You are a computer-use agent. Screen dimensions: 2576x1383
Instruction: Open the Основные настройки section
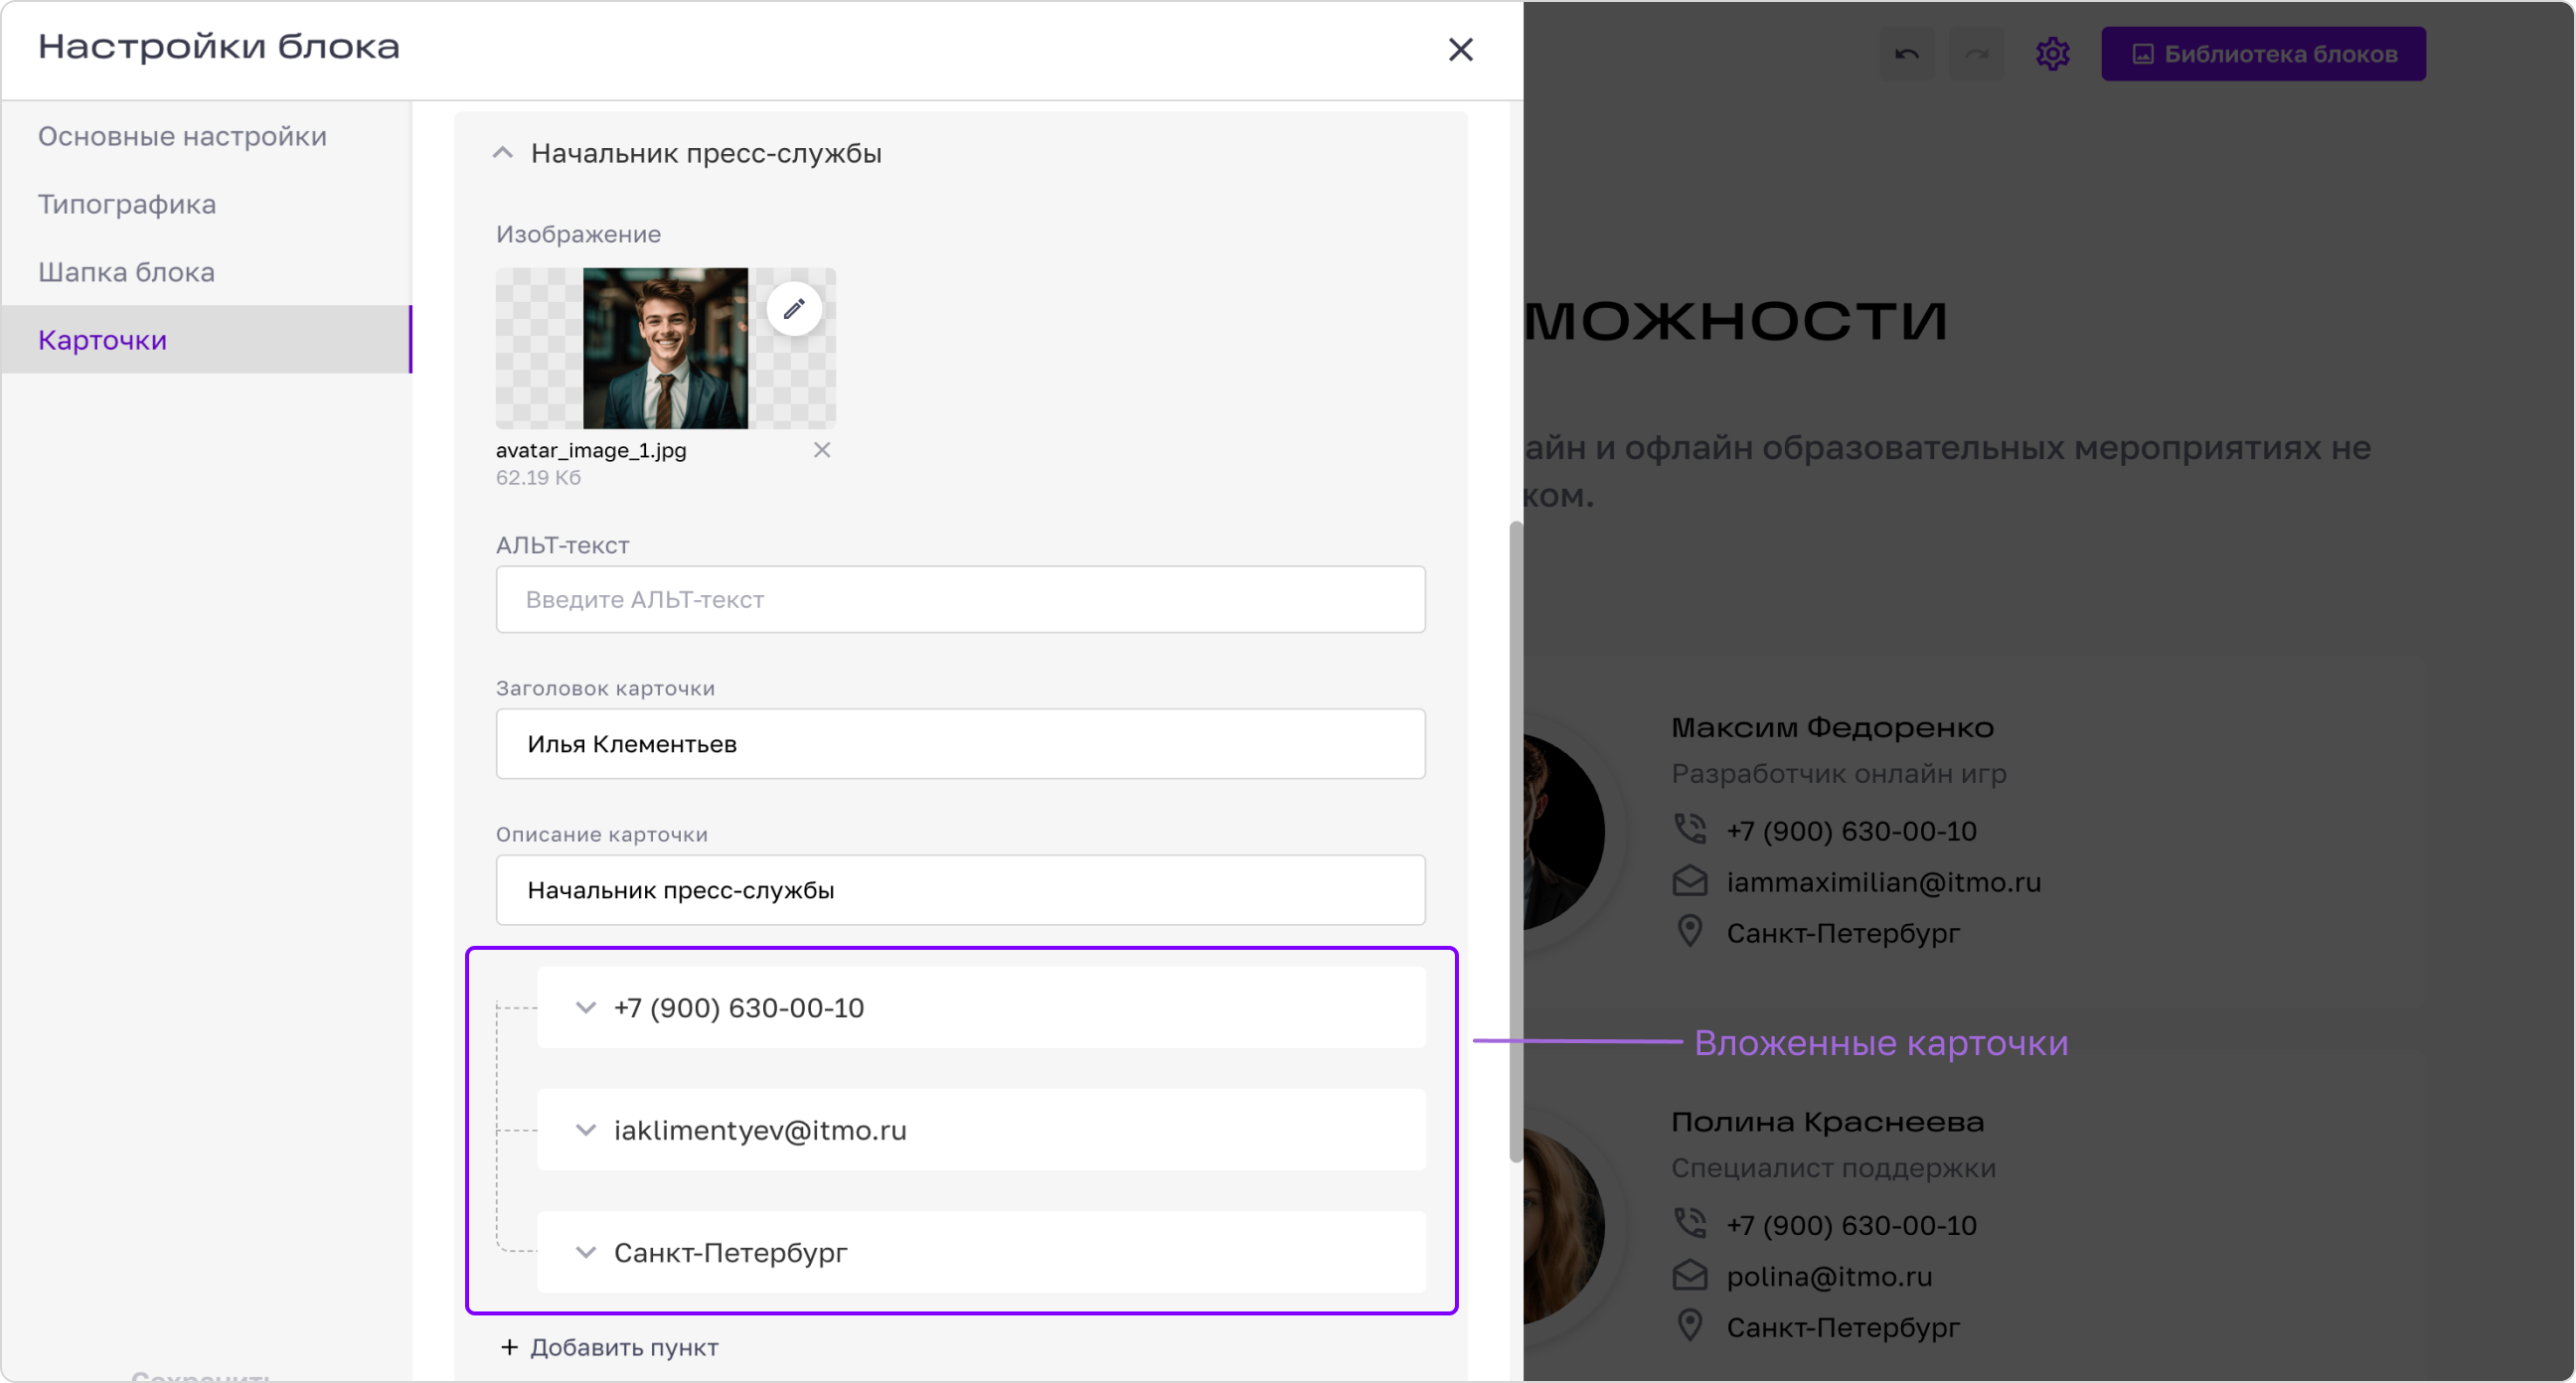tap(206, 136)
